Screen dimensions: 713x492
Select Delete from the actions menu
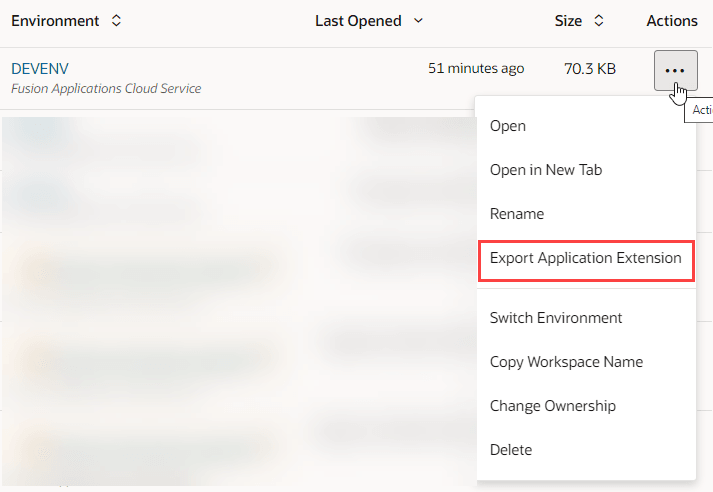511,450
